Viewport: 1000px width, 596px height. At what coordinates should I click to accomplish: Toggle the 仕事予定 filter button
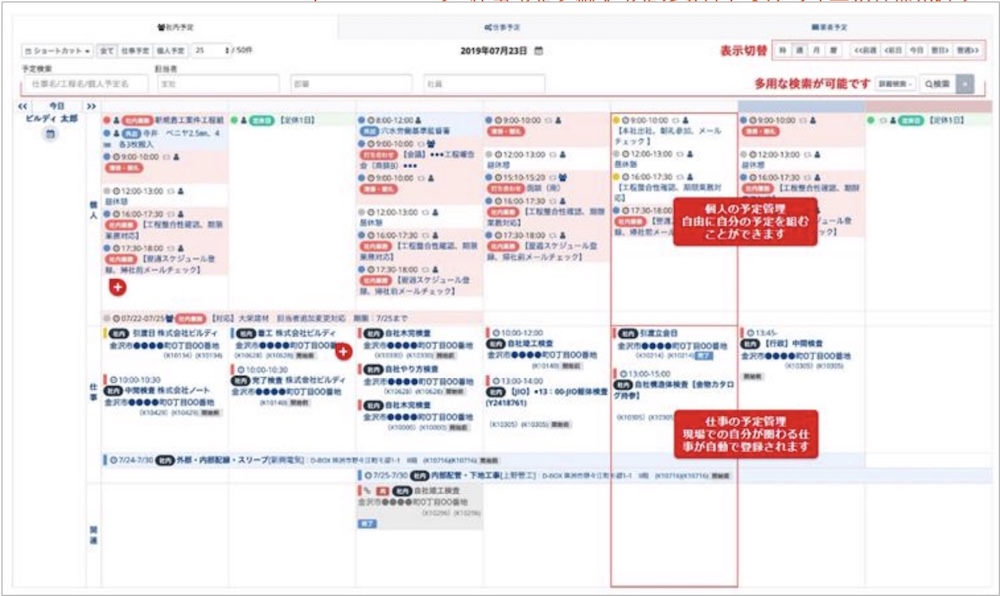tap(135, 50)
